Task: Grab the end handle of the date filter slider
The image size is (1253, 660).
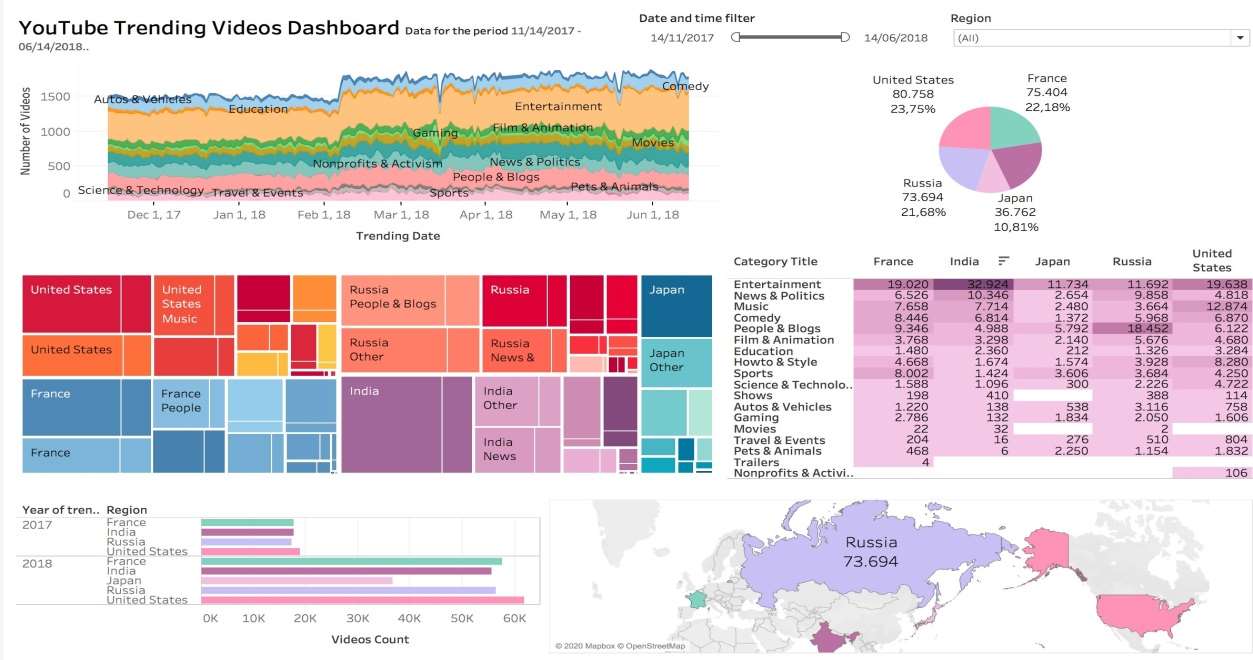Action: tap(845, 37)
